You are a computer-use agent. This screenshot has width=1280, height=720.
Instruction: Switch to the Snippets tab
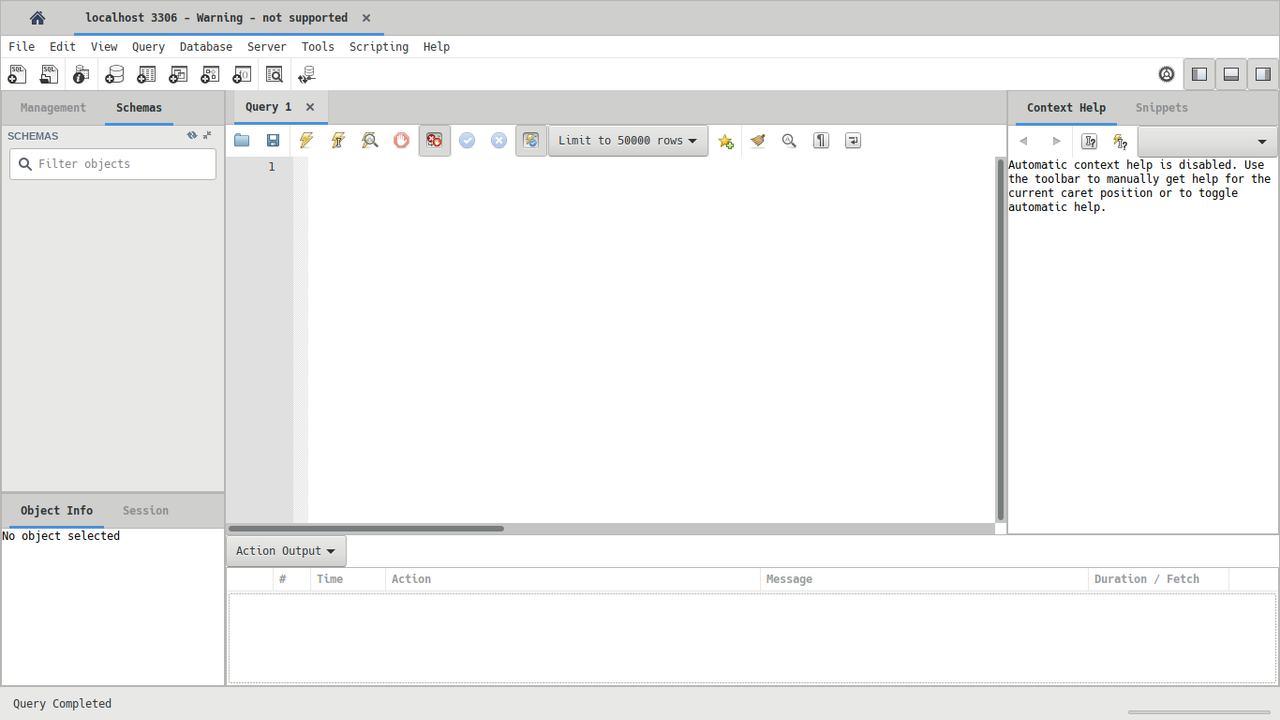point(1161,108)
